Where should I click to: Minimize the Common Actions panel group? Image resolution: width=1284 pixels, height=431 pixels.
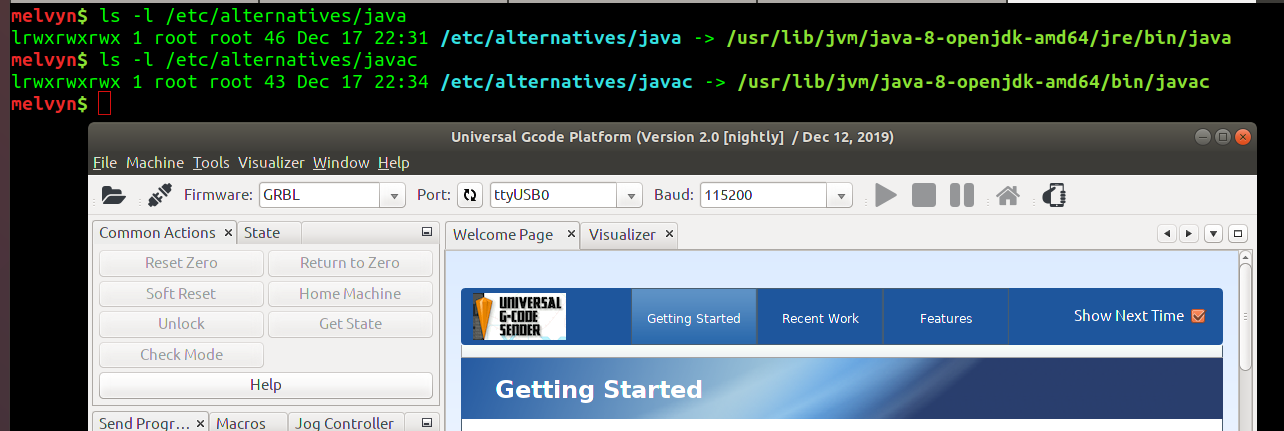coord(427,232)
